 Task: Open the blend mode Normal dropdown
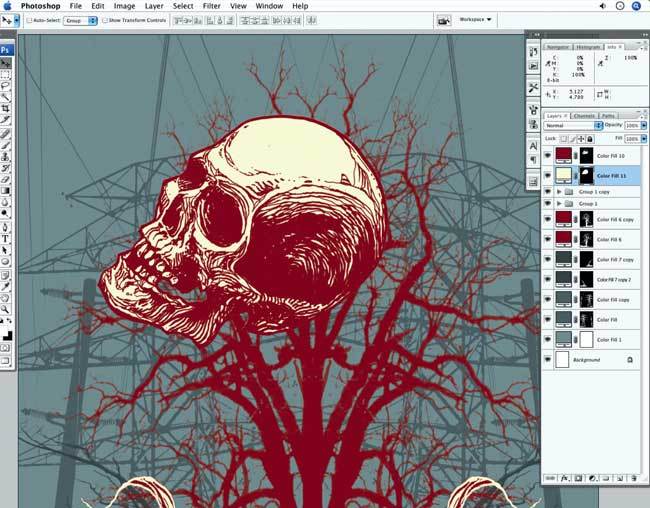pos(572,125)
